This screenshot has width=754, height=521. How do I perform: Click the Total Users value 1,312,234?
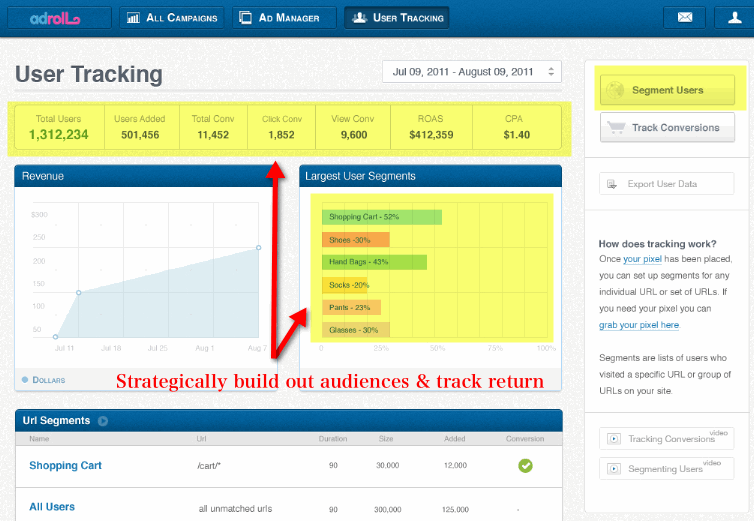click(59, 135)
